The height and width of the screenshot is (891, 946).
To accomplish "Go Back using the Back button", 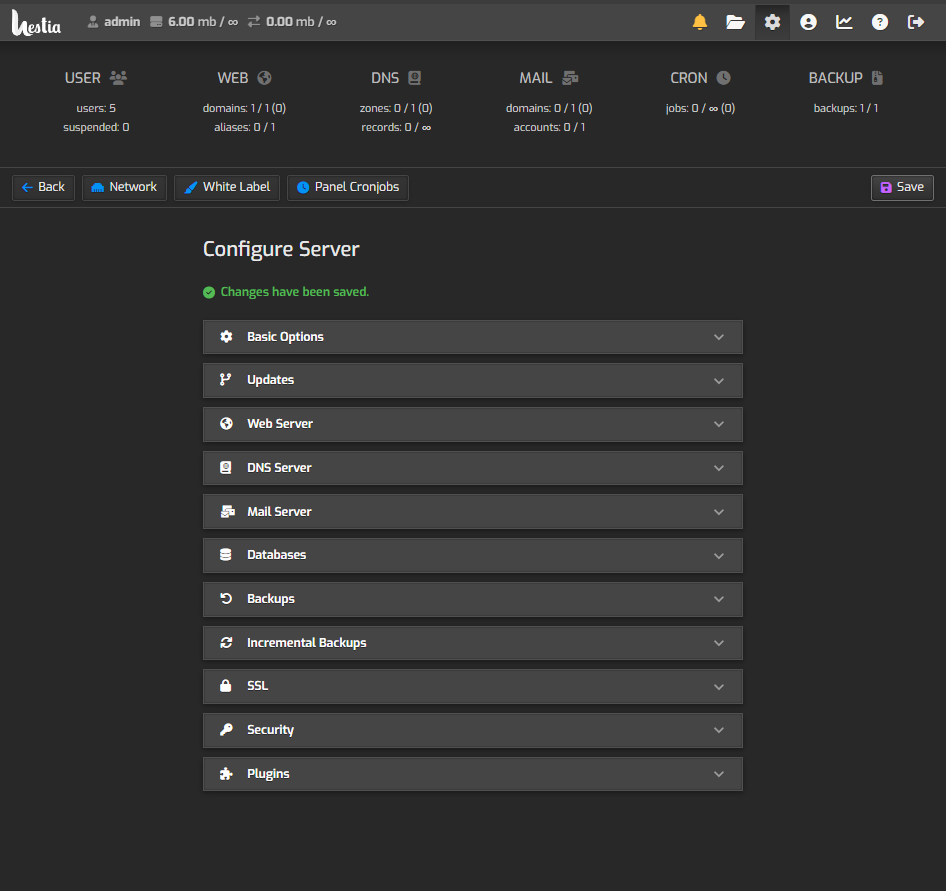I will pos(43,188).
